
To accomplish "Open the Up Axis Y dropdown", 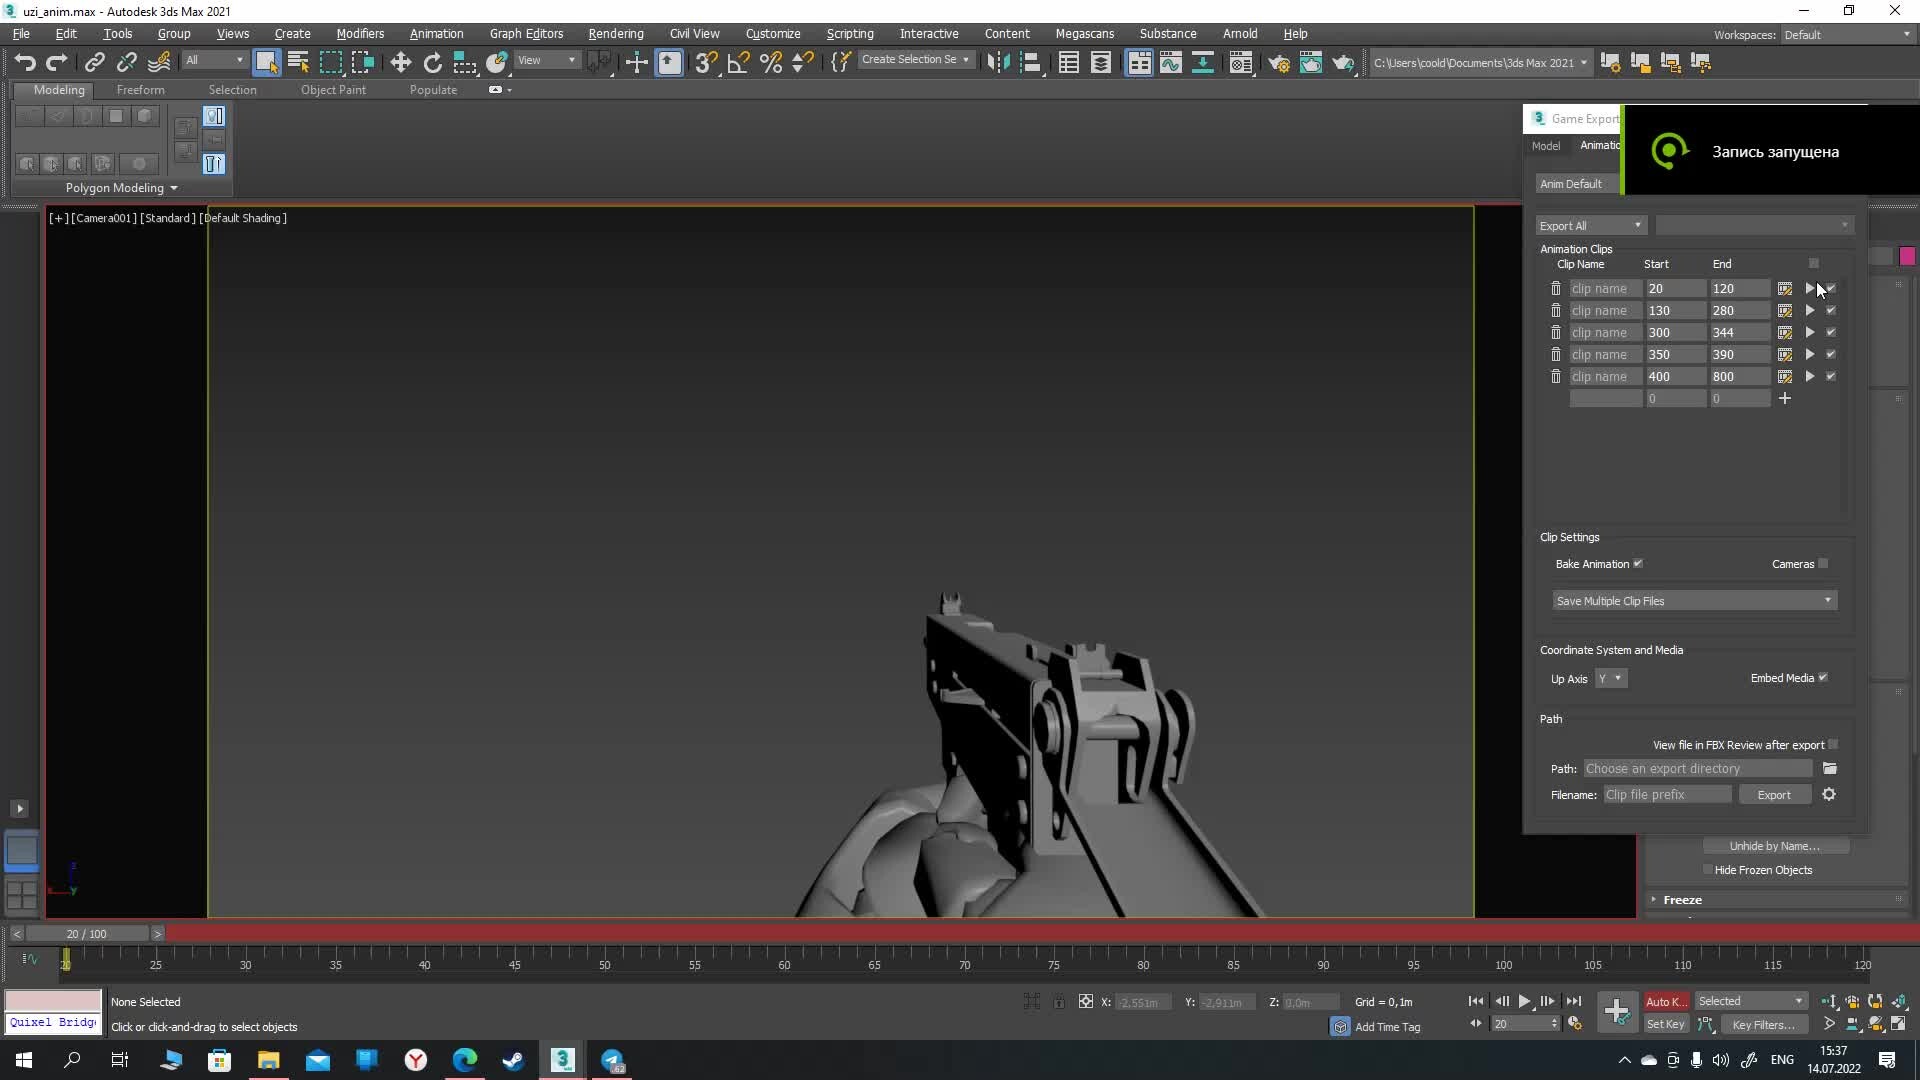I will 1610,679.
